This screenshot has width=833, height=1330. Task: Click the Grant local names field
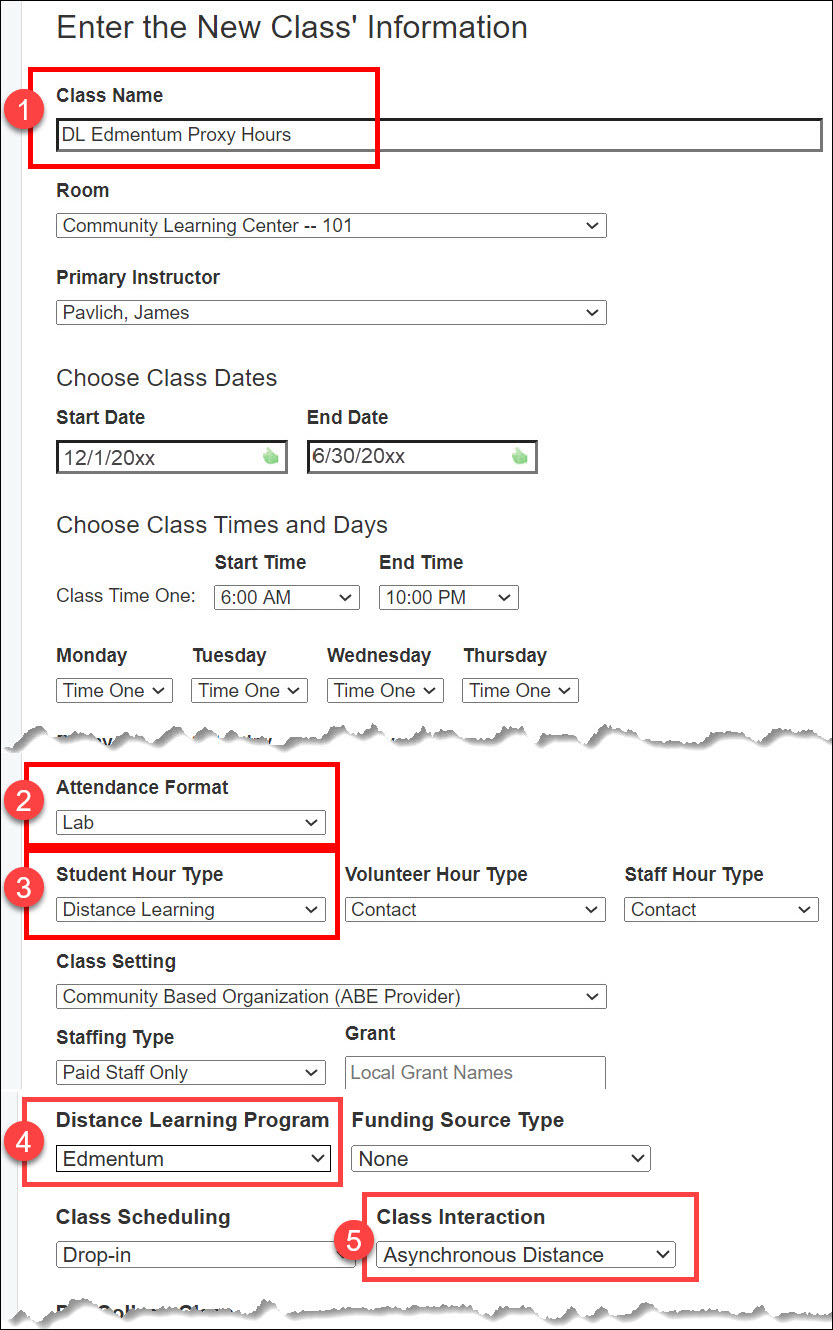[x=475, y=1073]
